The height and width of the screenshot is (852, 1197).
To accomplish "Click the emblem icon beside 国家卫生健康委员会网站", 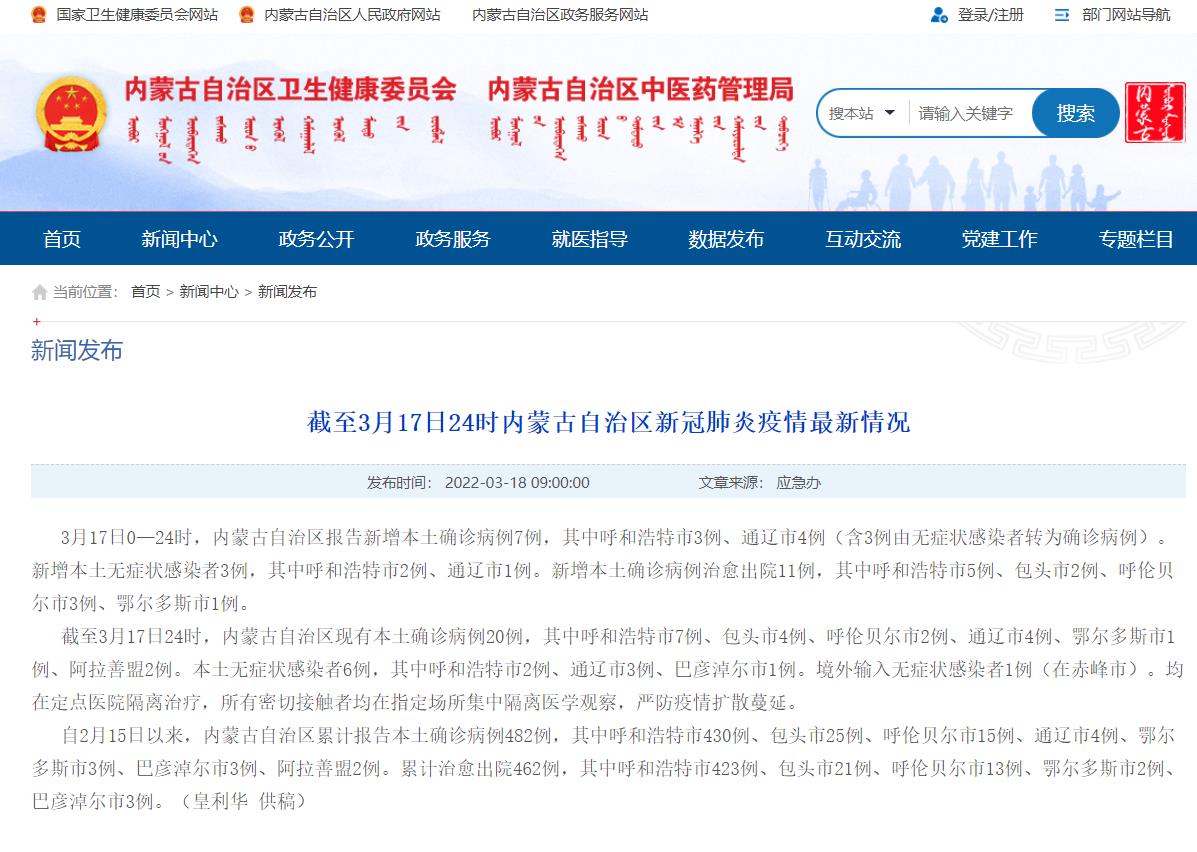I will pos(39,15).
